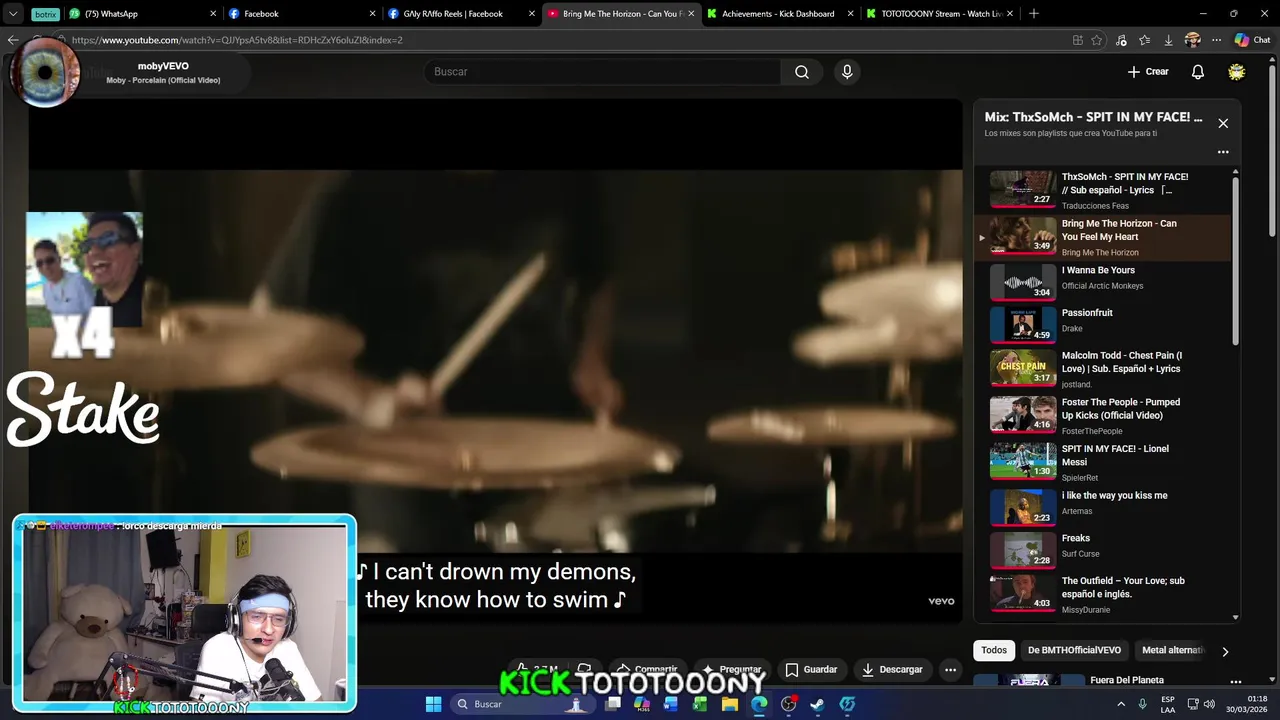Viewport: 1280px width, 720px height.
Task: Play ThxSoMch SPIT IN MY FACE thumbnail
Action: [x=1023, y=190]
